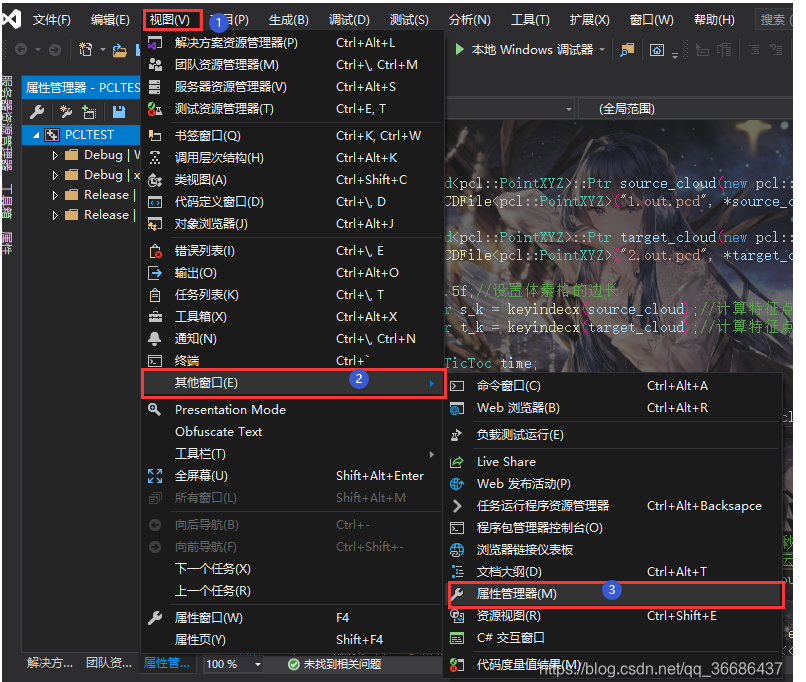The width and height of the screenshot is (806, 682).
Task: Select the wrench Properties icon in Property Manager toolbar
Action: (x=37, y=112)
